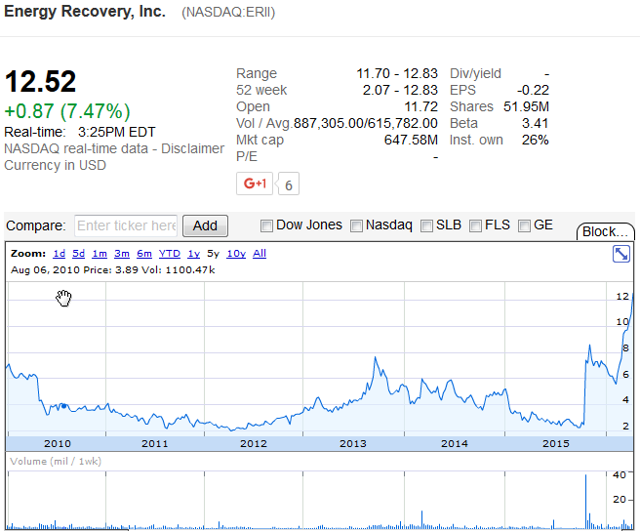Click the Aug 06, 2010 price readout

coord(113,270)
